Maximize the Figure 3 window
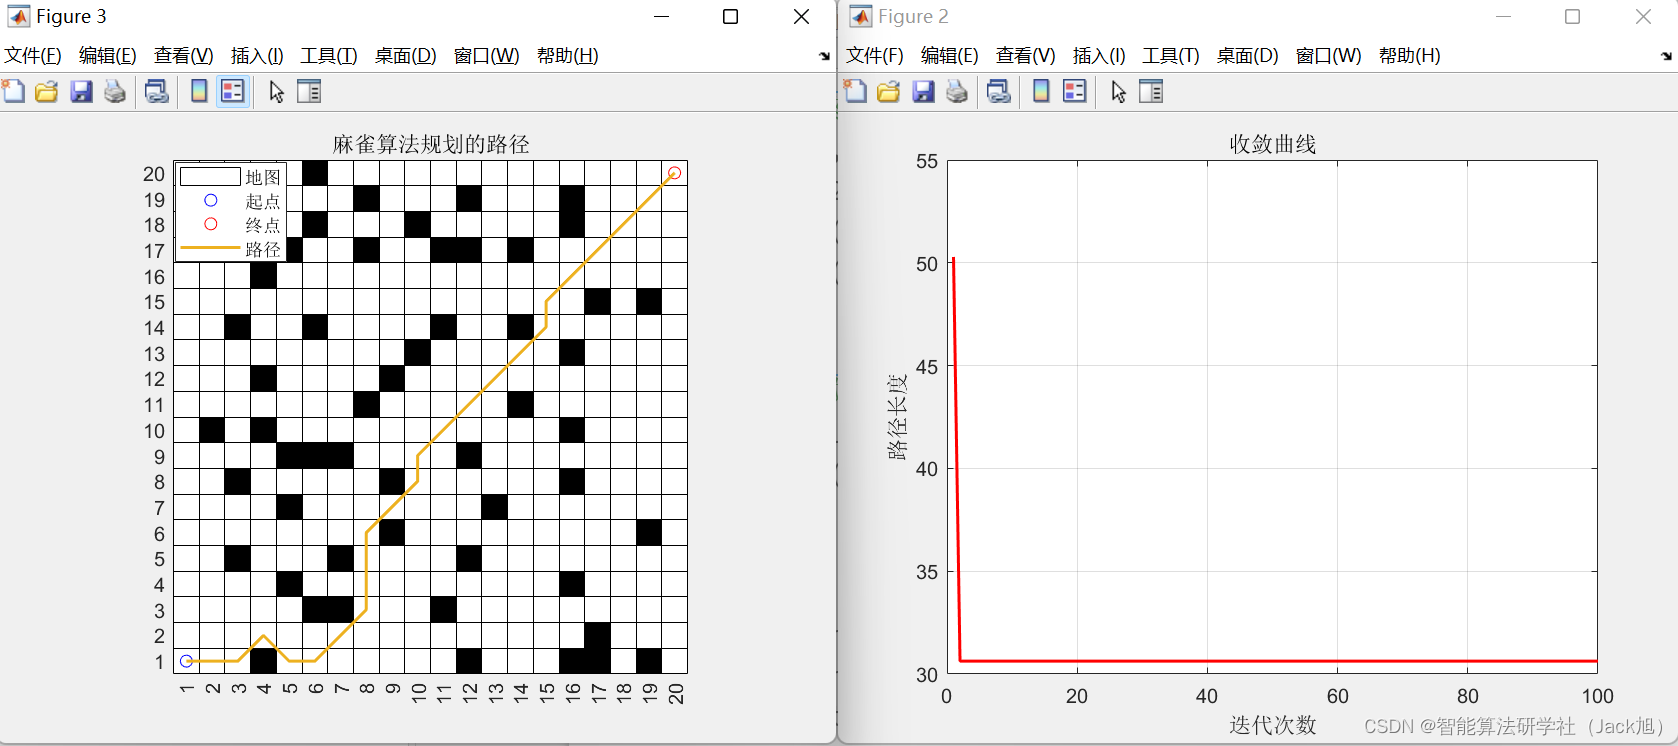This screenshot has width=1678, height=746. pos(731,17)
